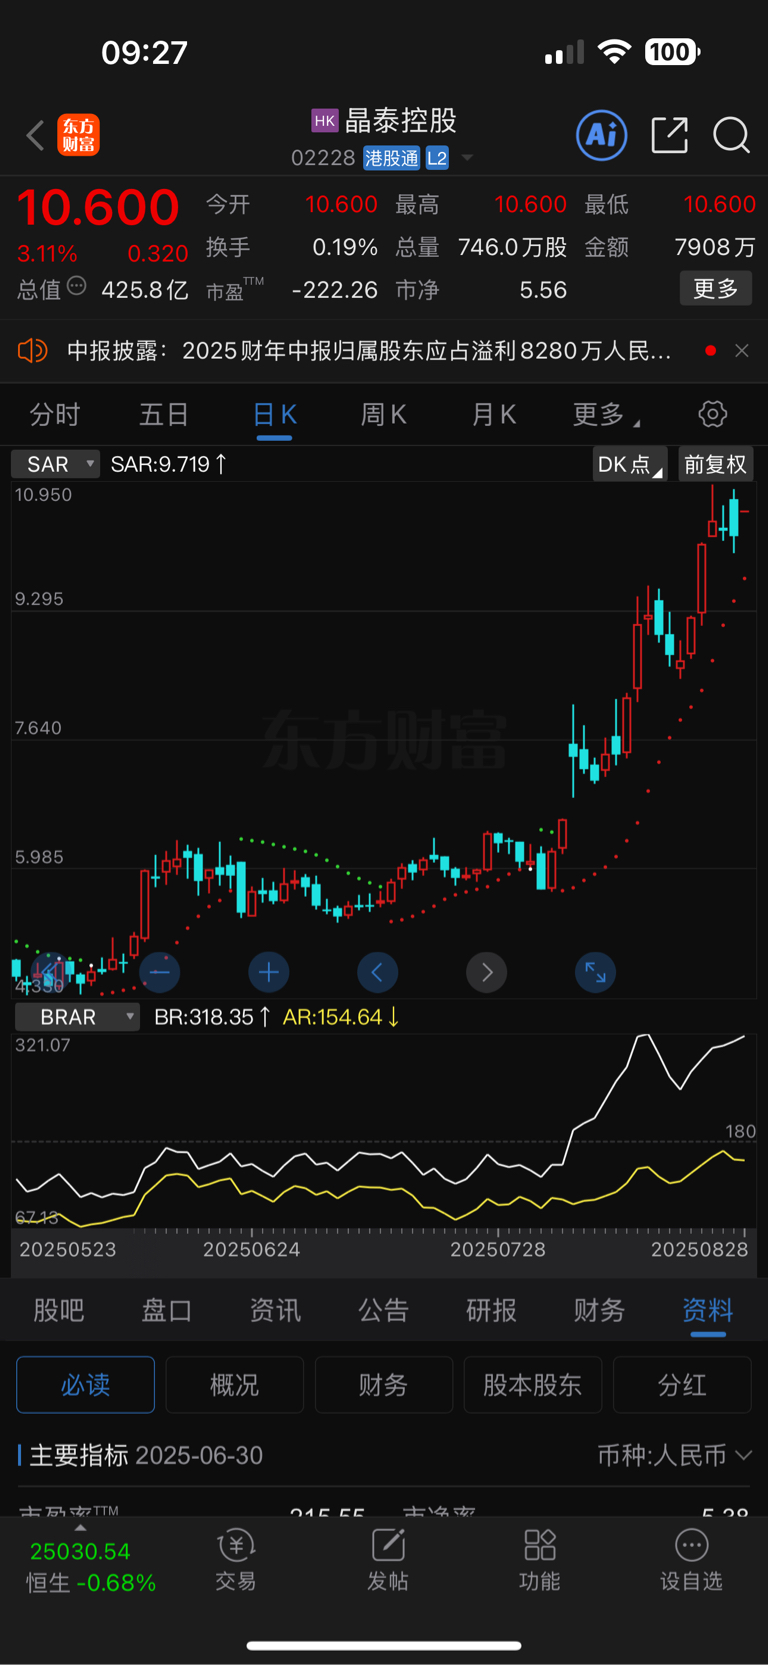Tap the 发帖 post icon
Image resolution: width=768 pixels, height=1665 pixels.
388,1559
